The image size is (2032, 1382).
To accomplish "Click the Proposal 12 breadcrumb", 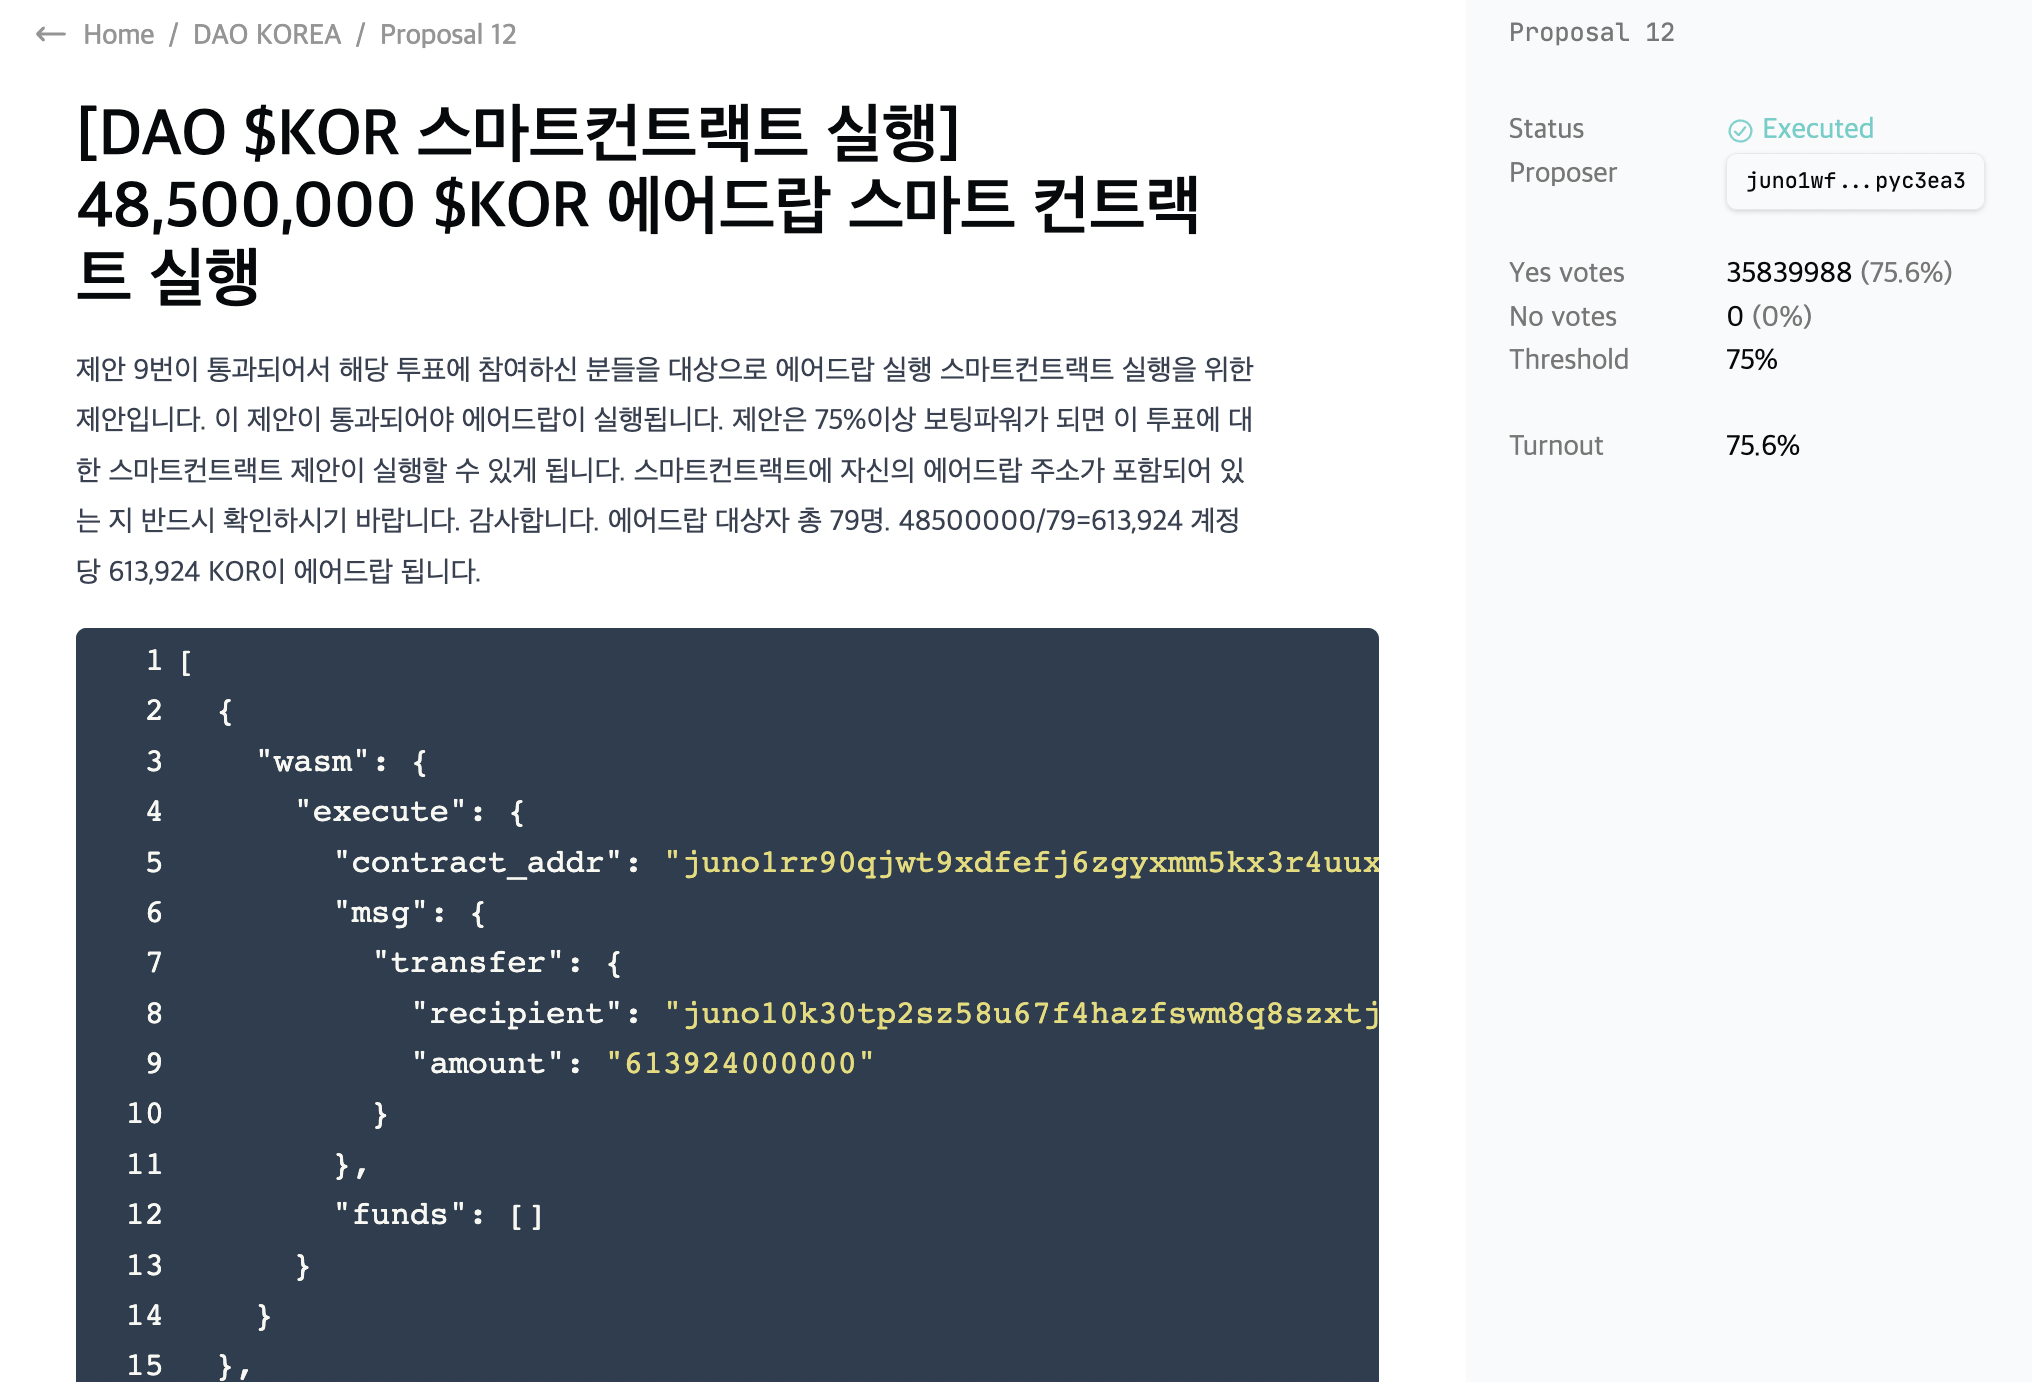I will (x=448, y=35).
